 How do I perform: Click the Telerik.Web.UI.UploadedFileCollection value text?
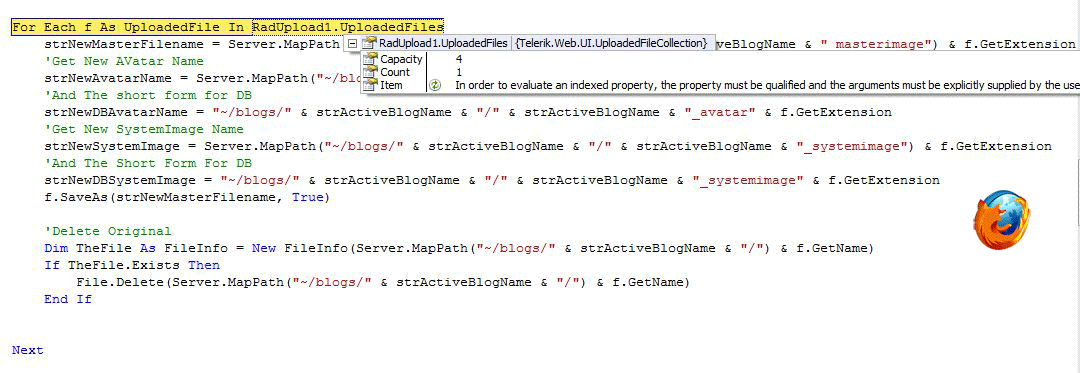point(611,43)
